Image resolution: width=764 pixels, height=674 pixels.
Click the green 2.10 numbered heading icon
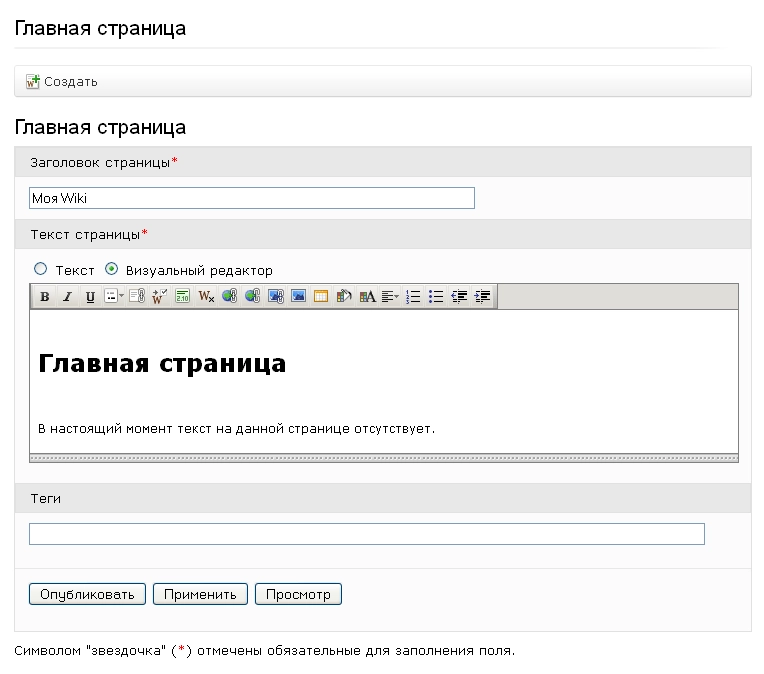point(183,296)
